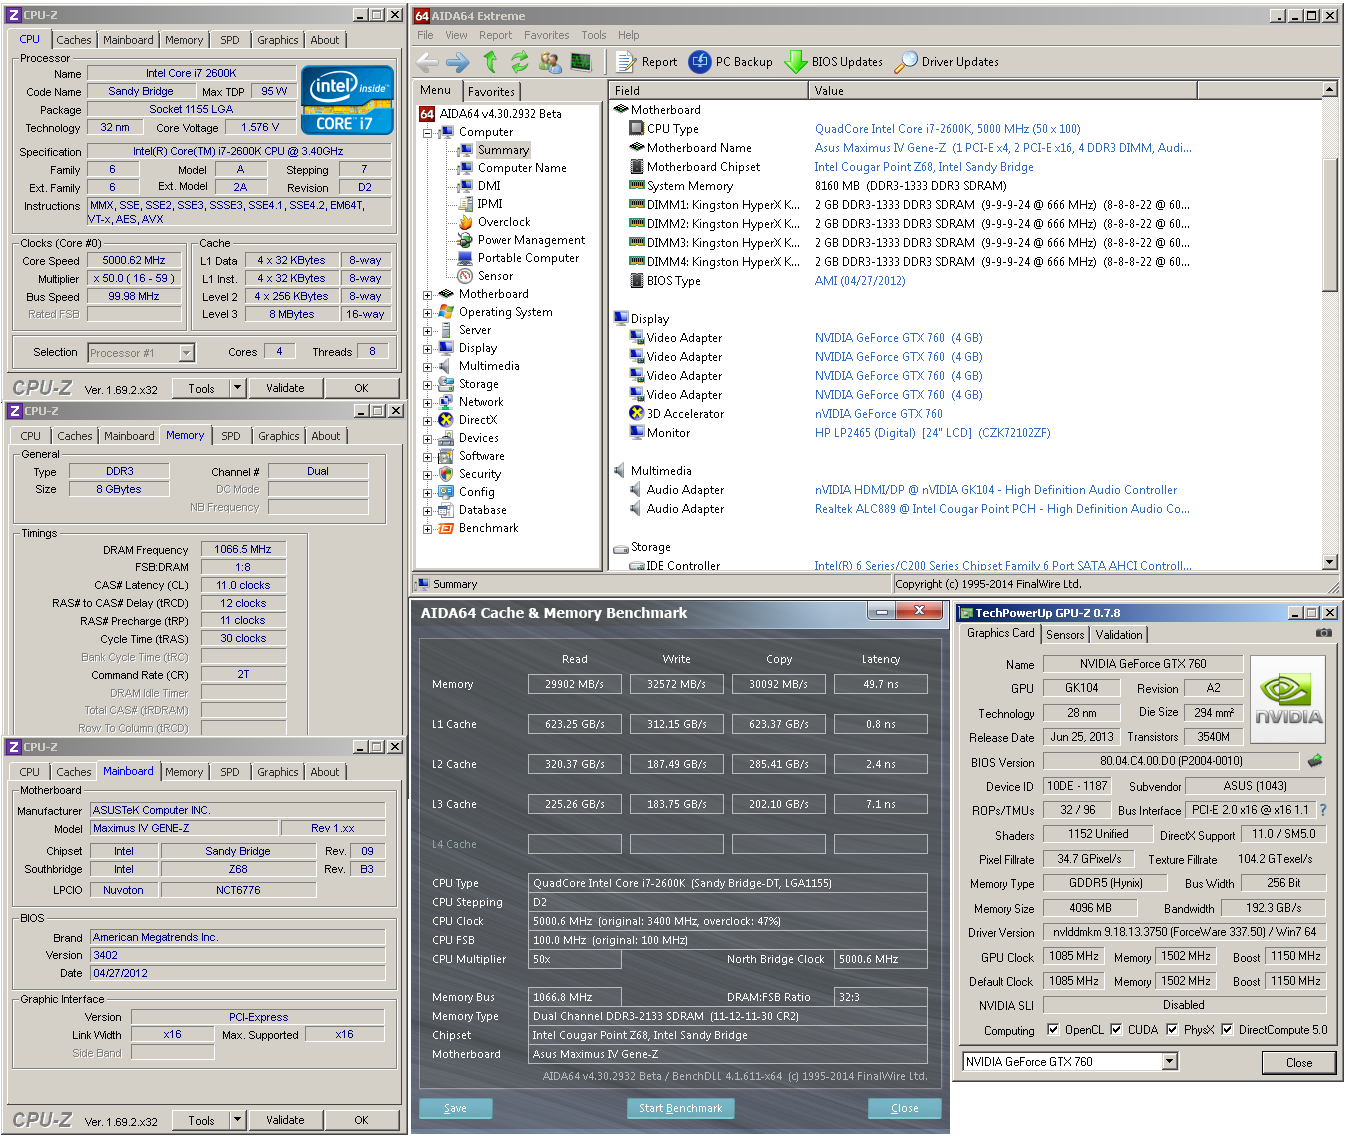
Task: Click Validate in CPU-Z Mainboard window
Action: point(285,1120)
